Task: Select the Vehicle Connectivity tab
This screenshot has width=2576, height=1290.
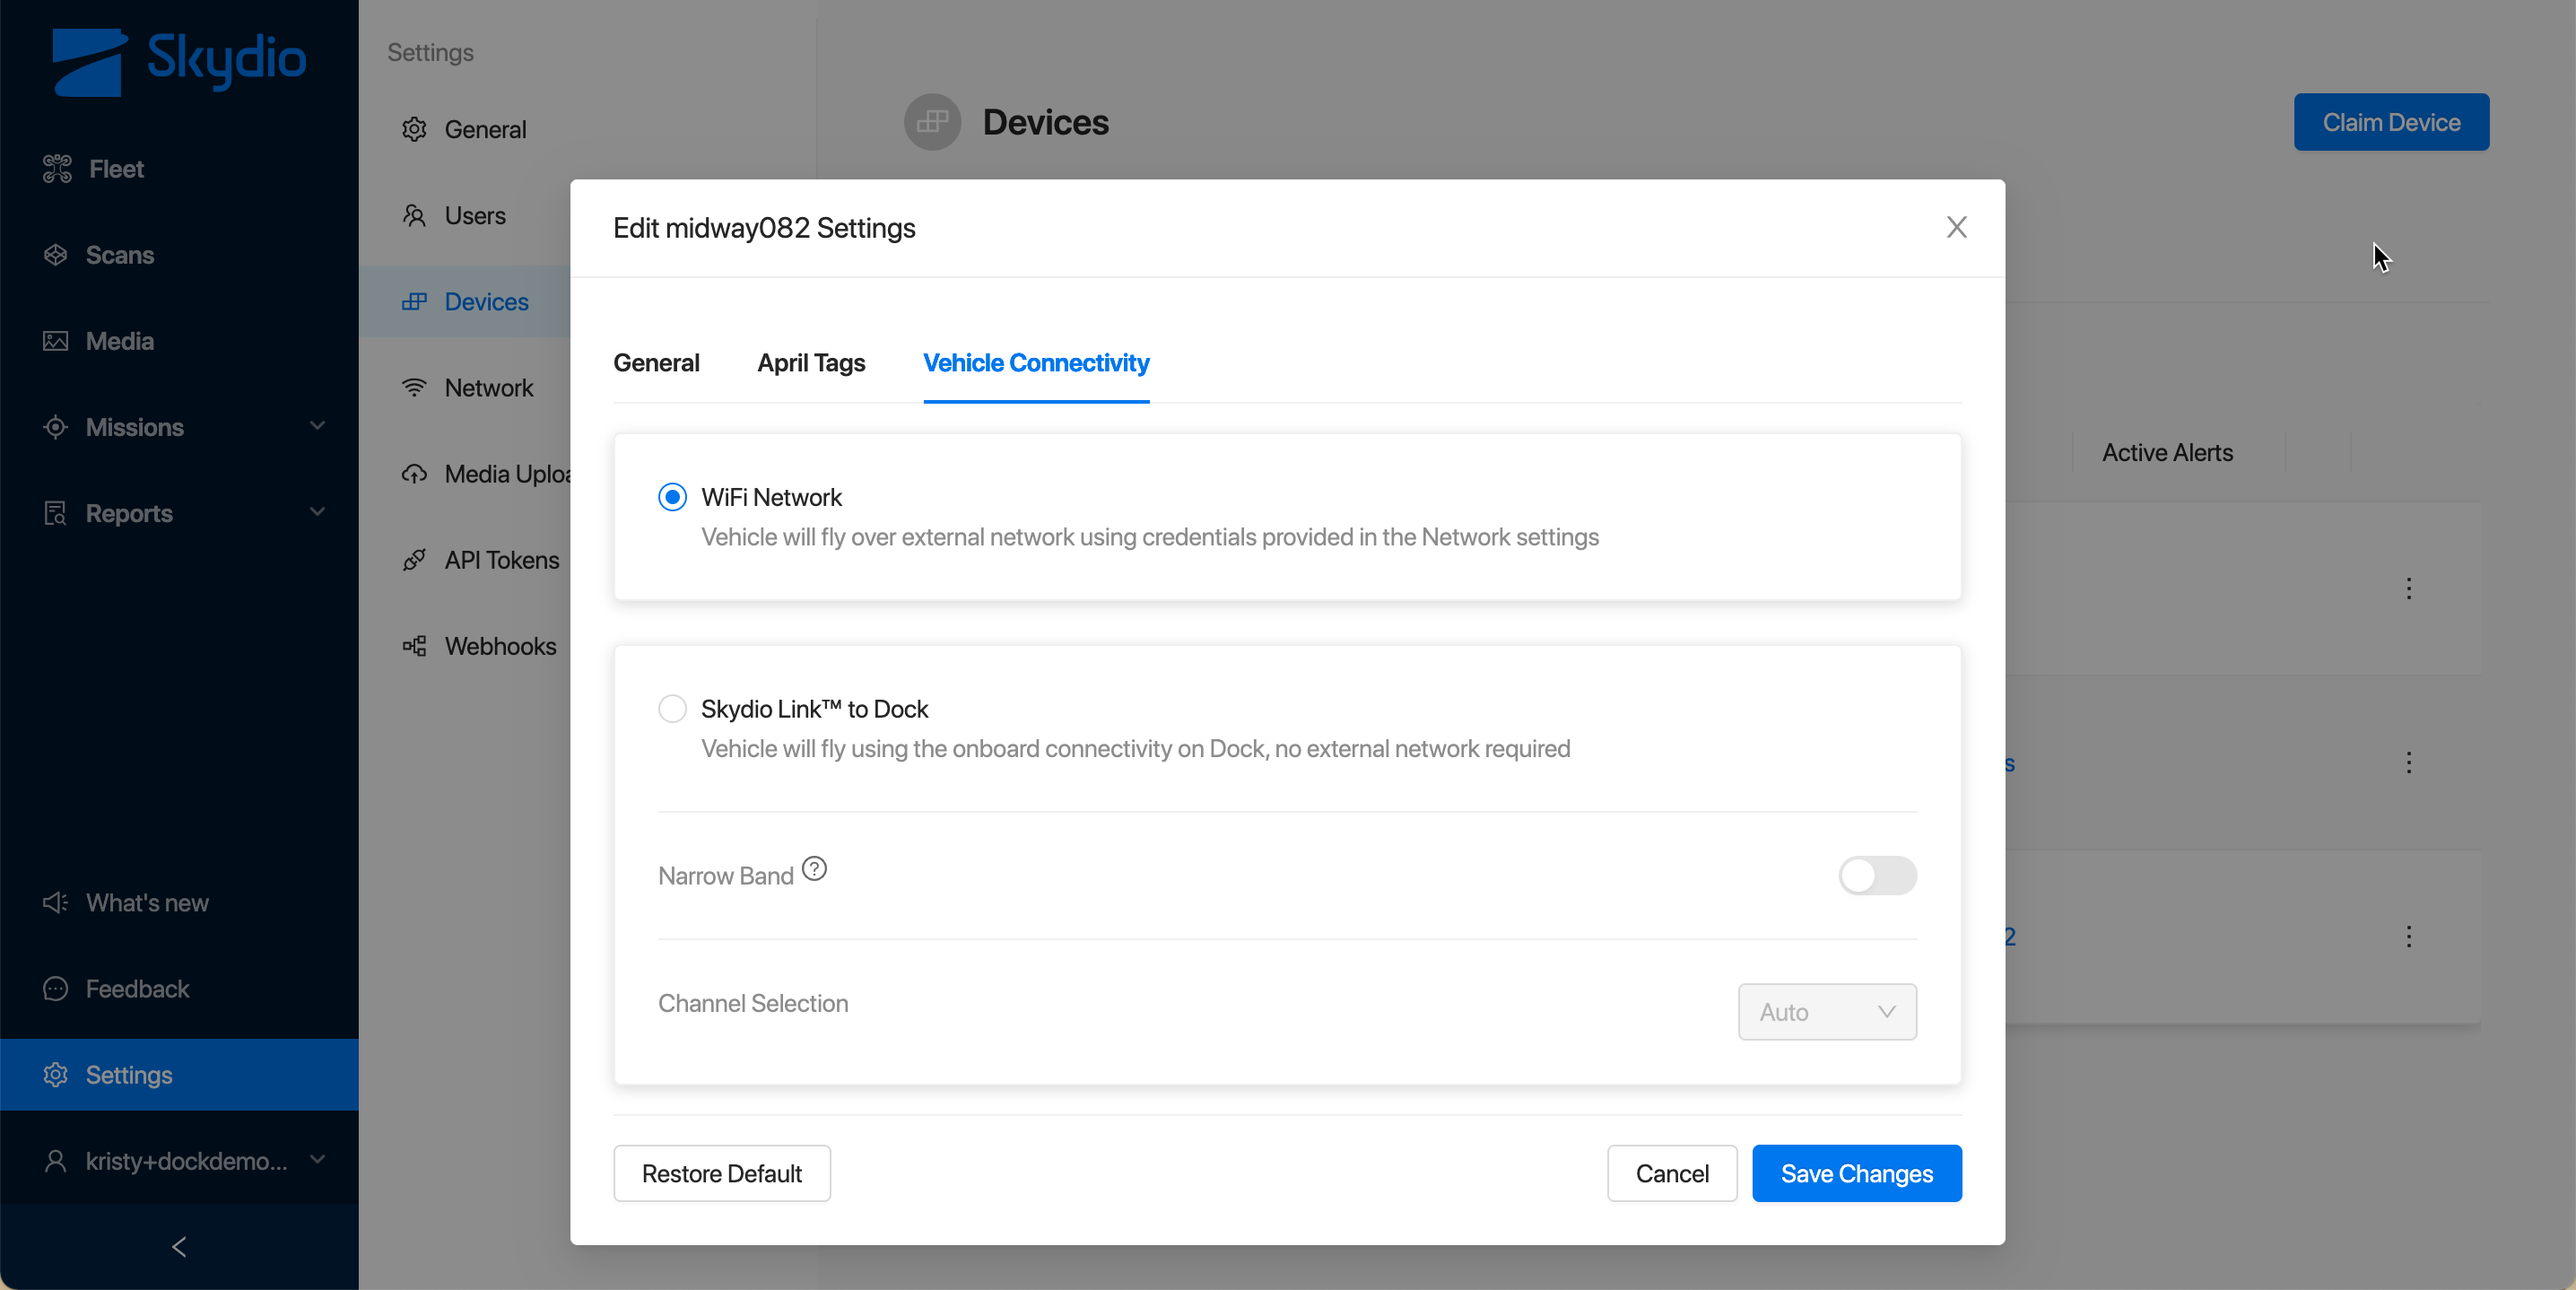Action: (1036, 363)
